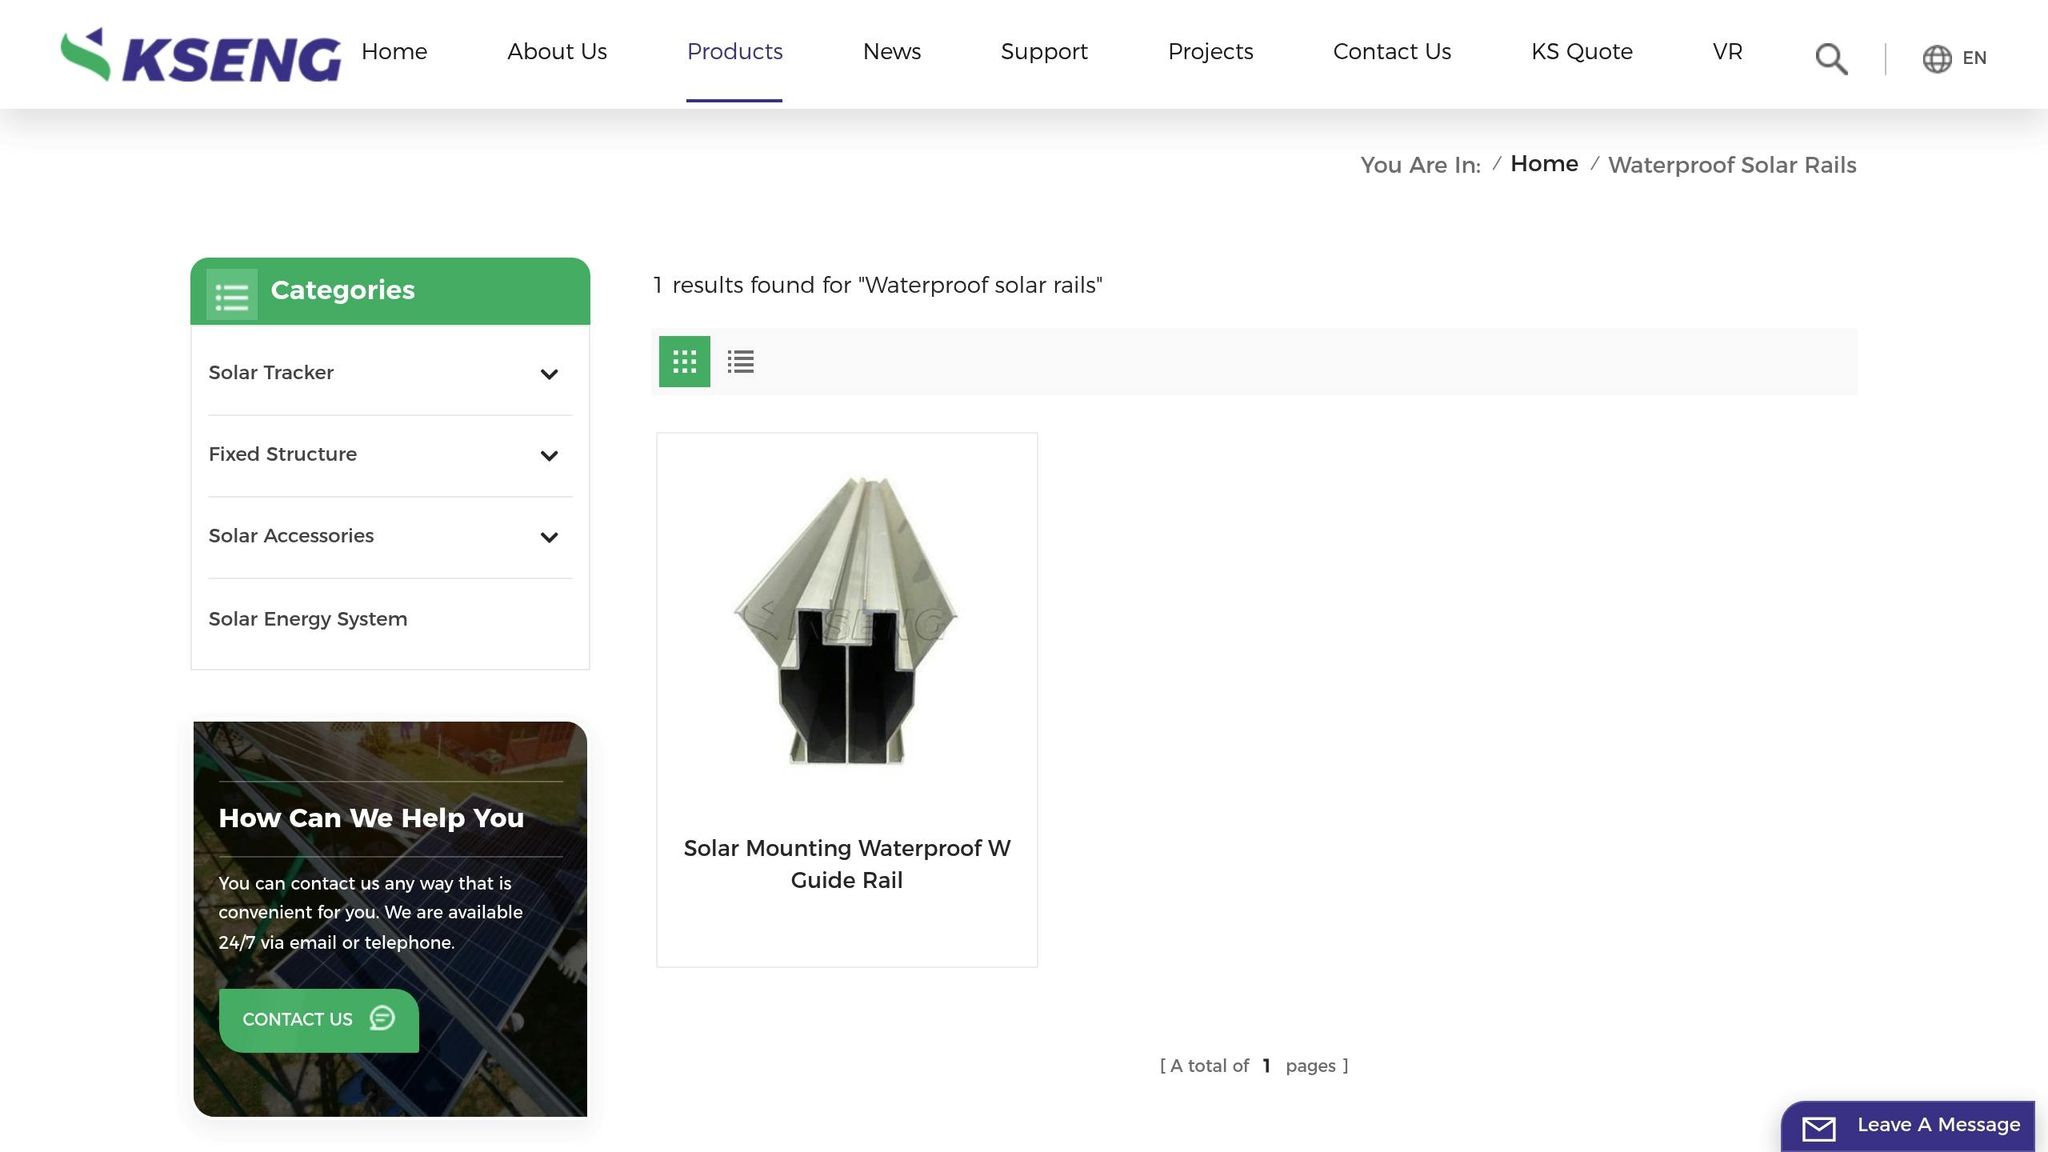Open the KS Quote page
2048x1152 pixels.
[1581, 52]
